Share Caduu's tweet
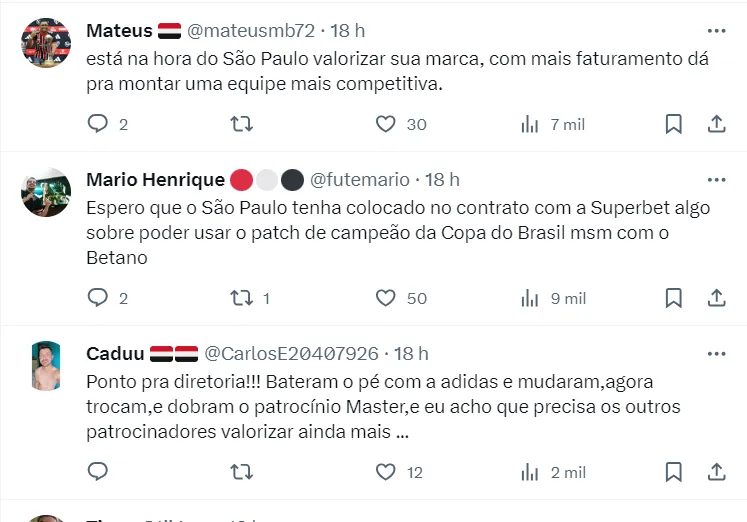 click(x=716, y=472)
